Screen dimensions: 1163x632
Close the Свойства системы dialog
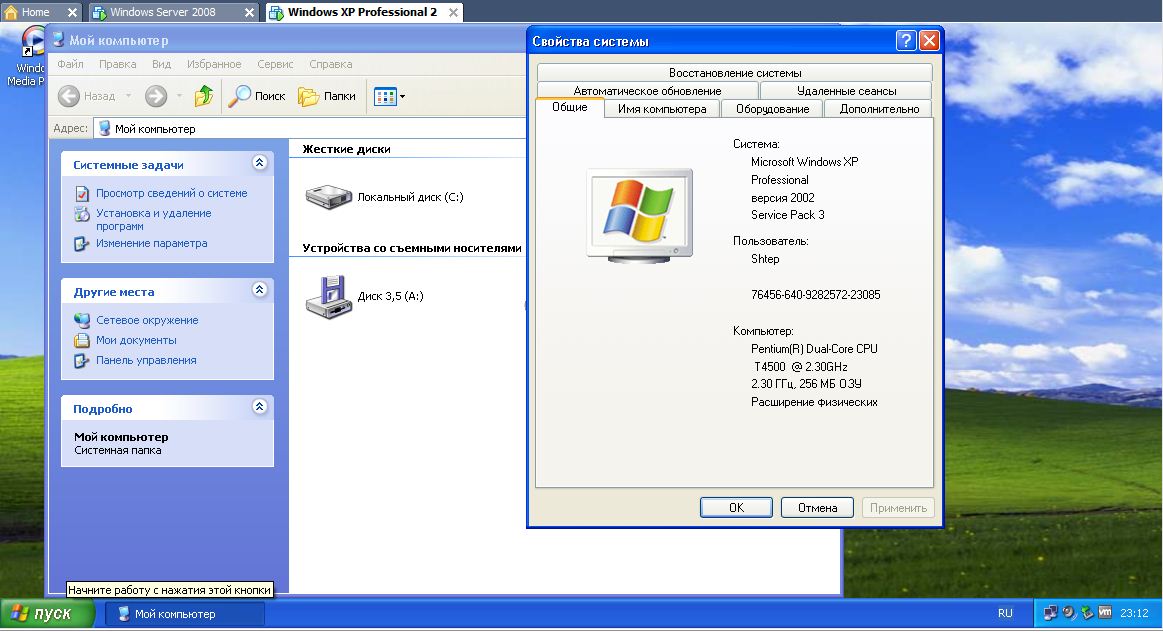[929, 41]
